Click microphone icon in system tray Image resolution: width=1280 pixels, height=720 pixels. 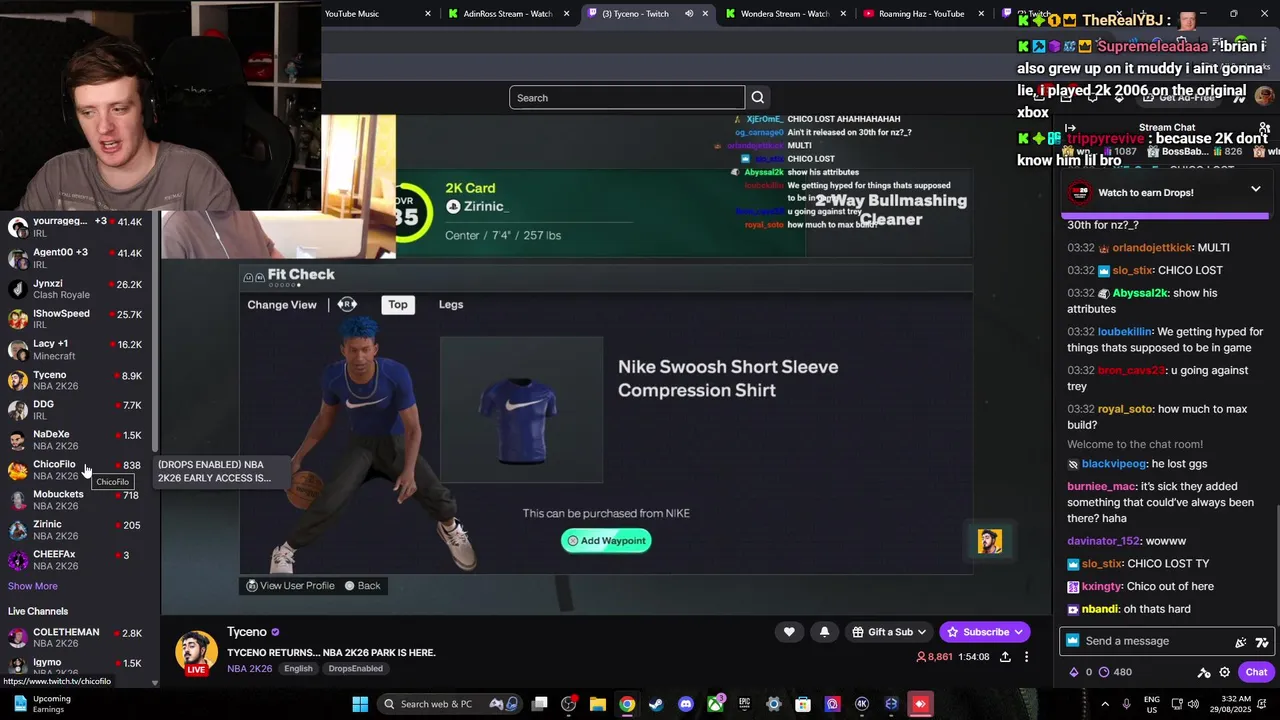click(x=1126, y=704)
